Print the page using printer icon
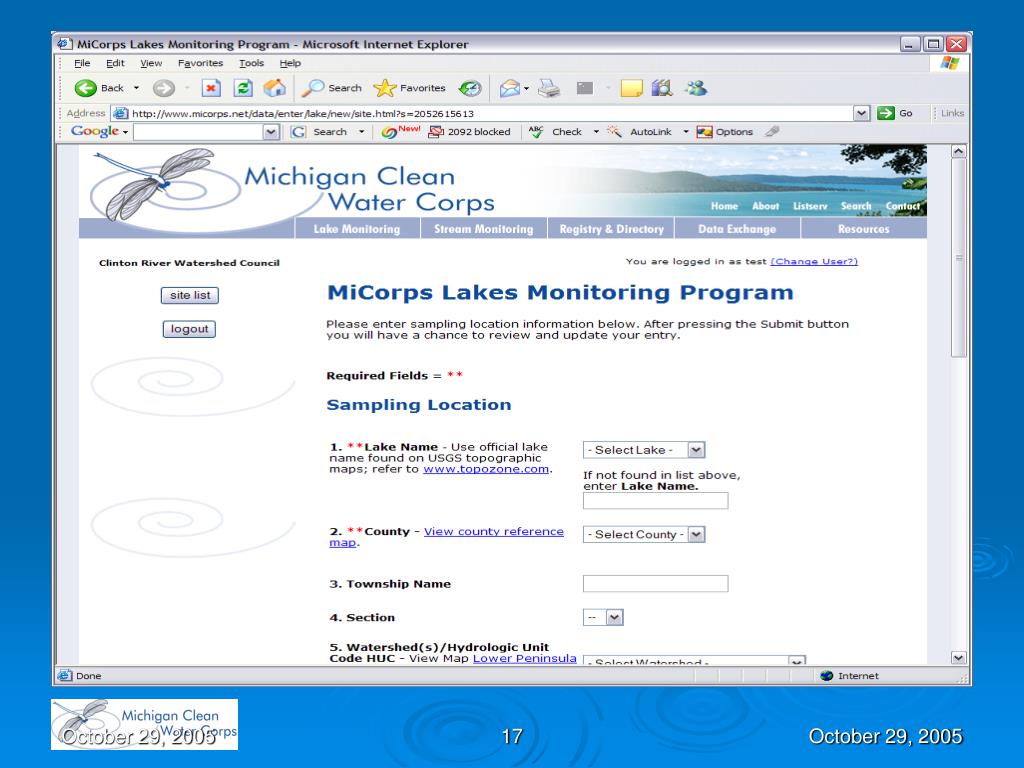The width and height of the screenshot is (1024, 768). pyautogui.click(x=549, y=88)
